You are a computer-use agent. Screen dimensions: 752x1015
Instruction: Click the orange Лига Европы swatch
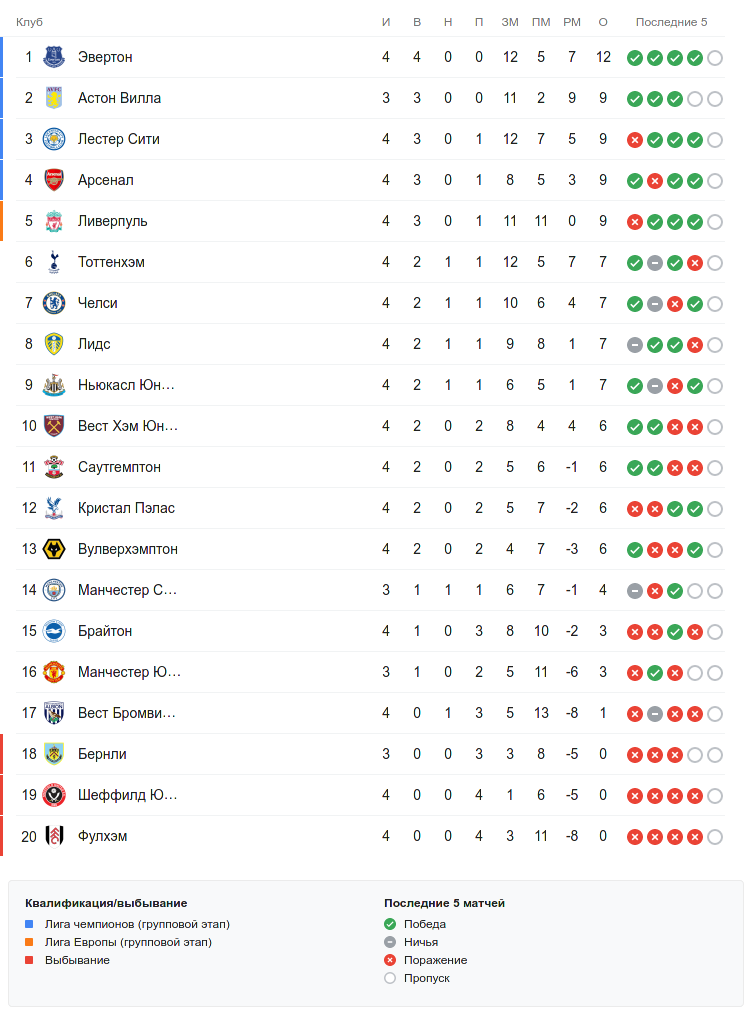30,942
